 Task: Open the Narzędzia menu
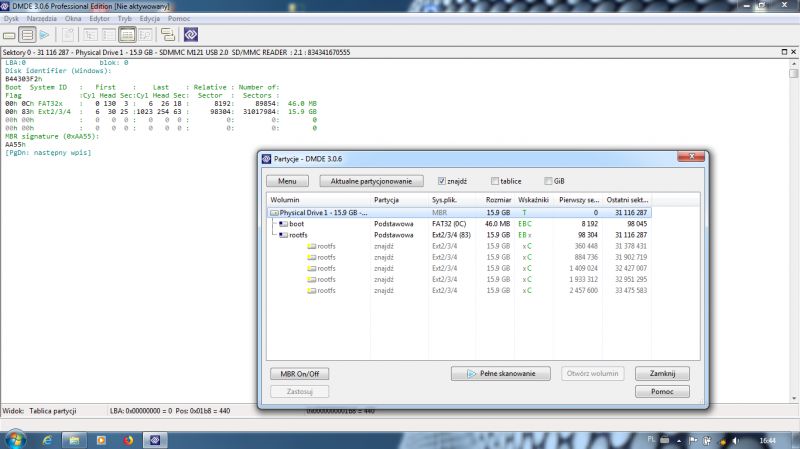[42, 18]
